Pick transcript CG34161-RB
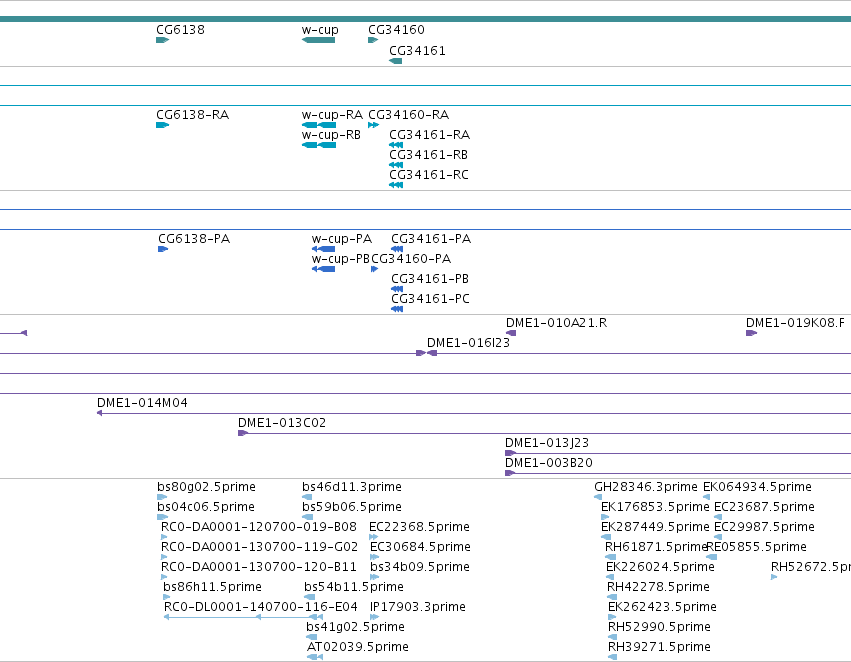This screenshot has height=662, width=851. pyautogui.click(x=428, y=155)
